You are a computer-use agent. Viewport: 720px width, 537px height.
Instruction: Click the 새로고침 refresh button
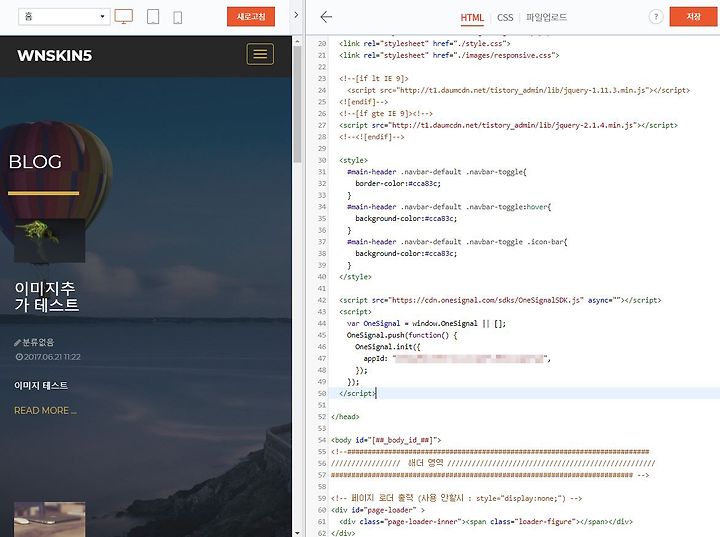[x=251, y=17]
